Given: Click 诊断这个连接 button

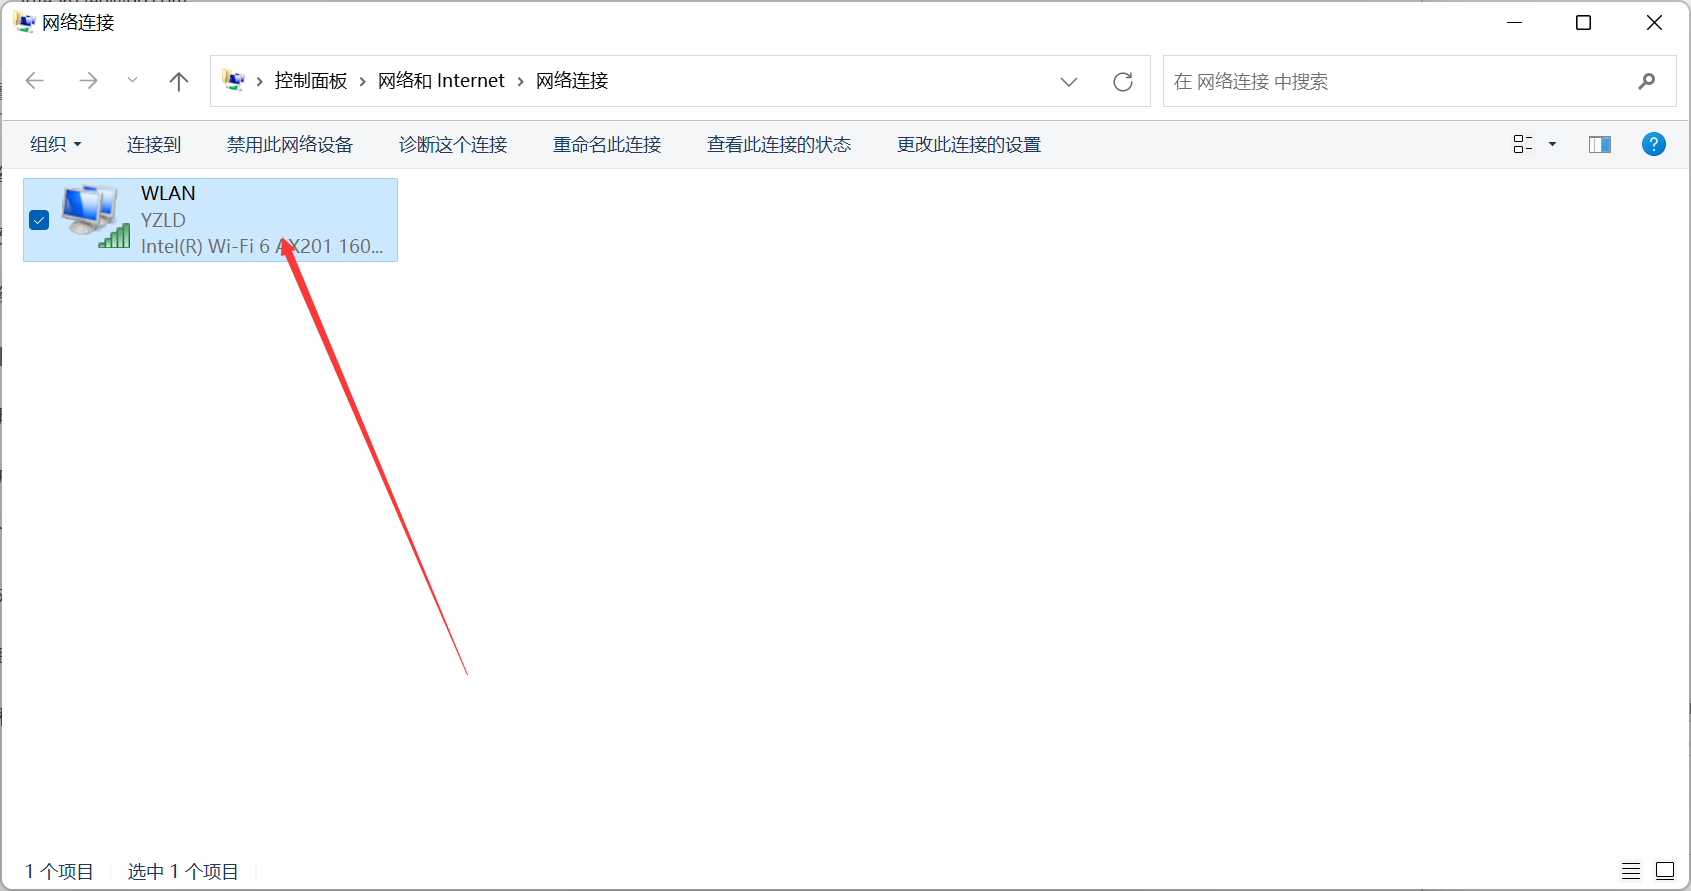Looking at the screenshot, I should click(x=452, y=145).
